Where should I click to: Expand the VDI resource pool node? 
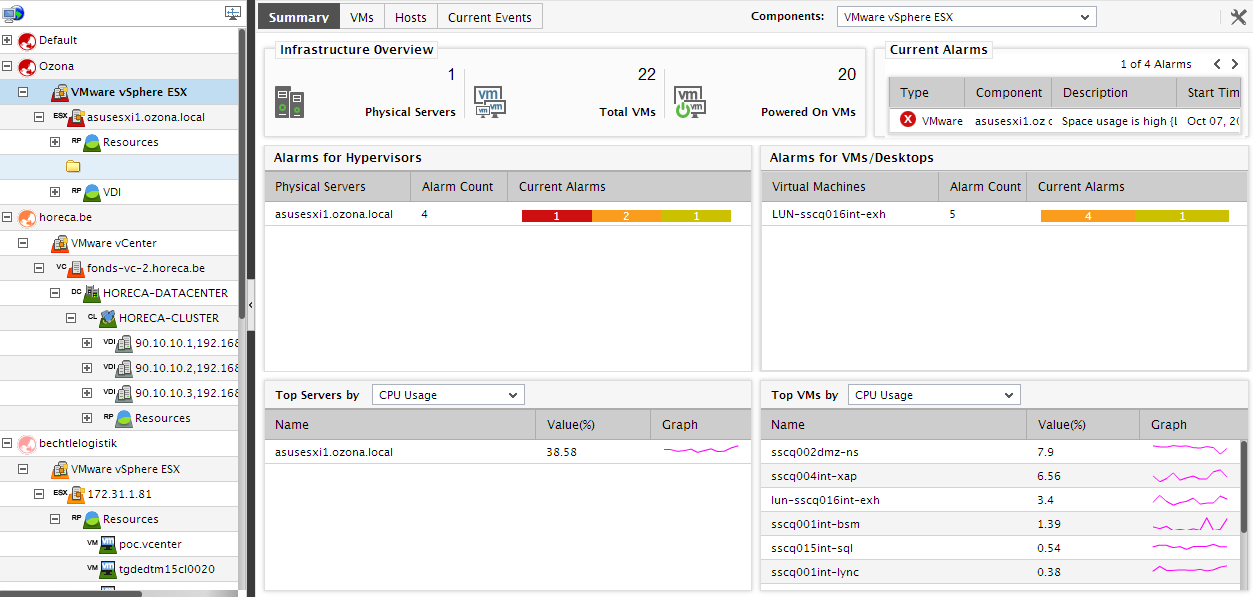(x=55, y=192)
